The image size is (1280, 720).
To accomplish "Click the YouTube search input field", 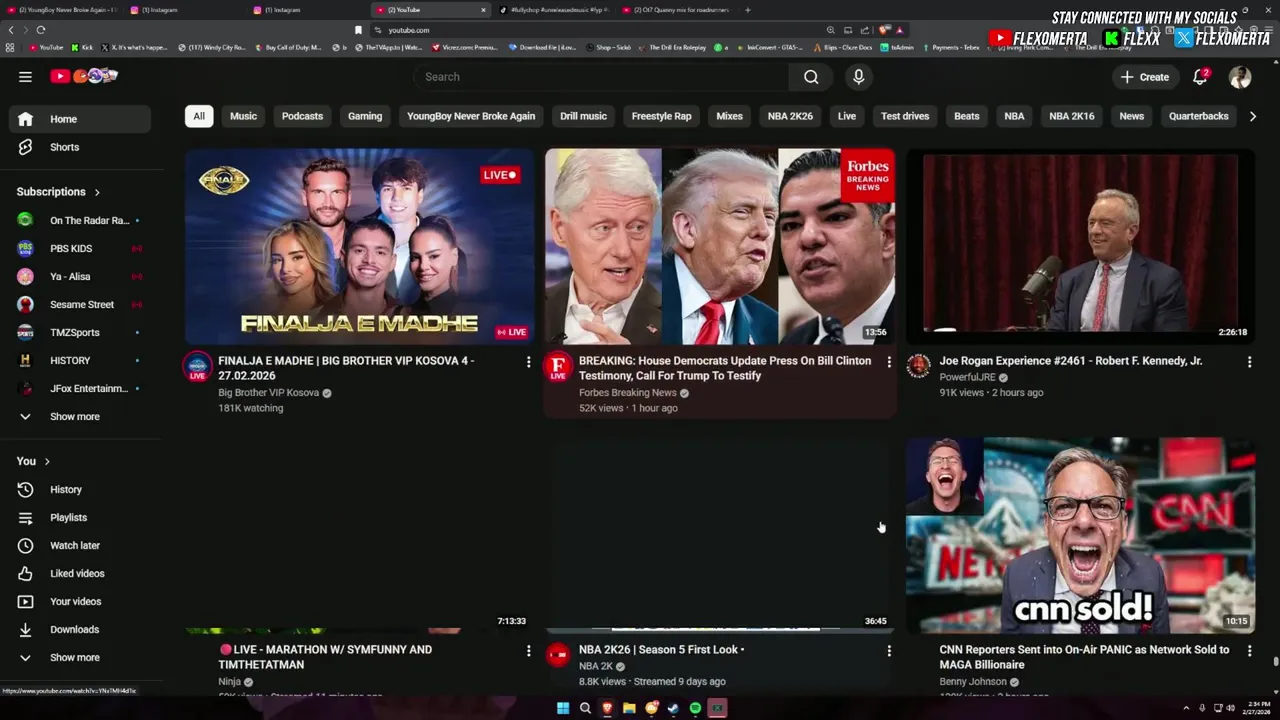I will click(x=600, y=77).
